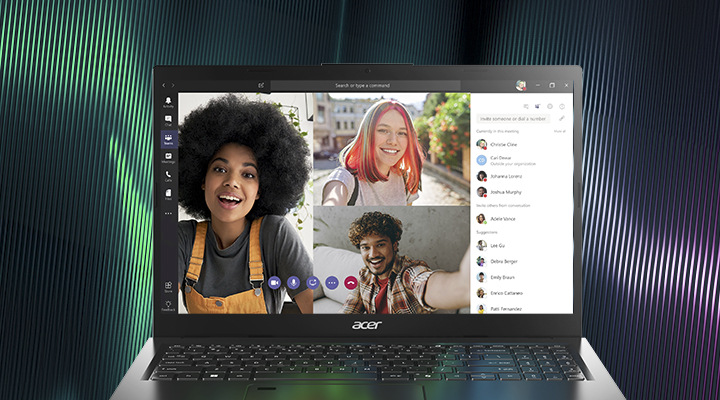Open the Activity feed in the sidebar
The width and height of the screenshot is (720, 400).
pos(168,102)
